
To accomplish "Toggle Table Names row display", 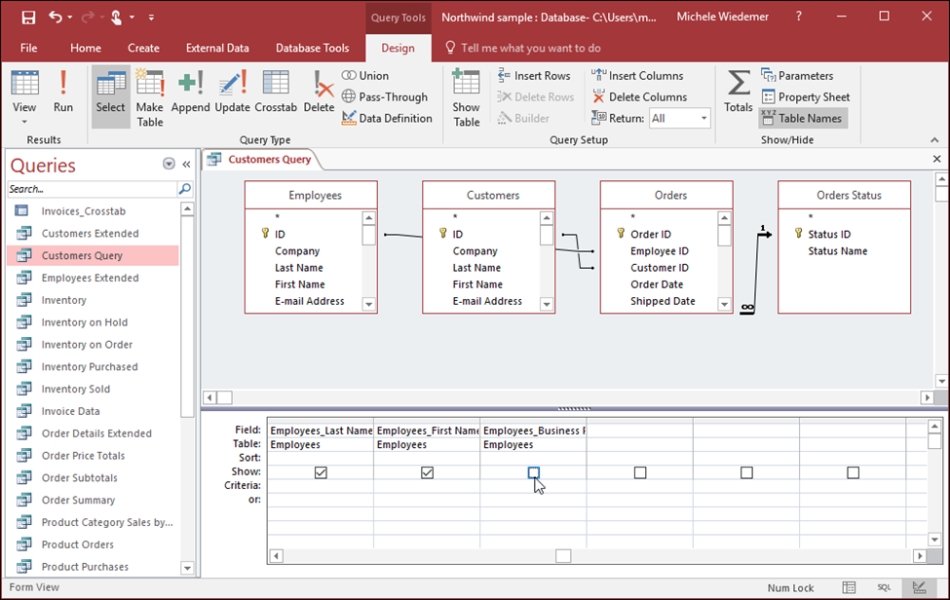I will [x=802, y=118].
